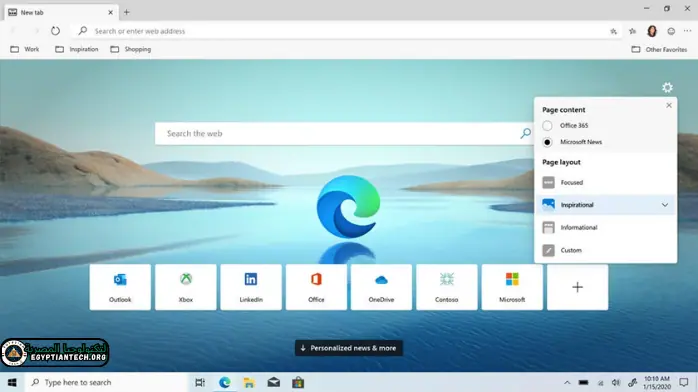The height and width of the screenshot is (392, 698).
Task: Click Personalized news & more button
Action: 349,348
